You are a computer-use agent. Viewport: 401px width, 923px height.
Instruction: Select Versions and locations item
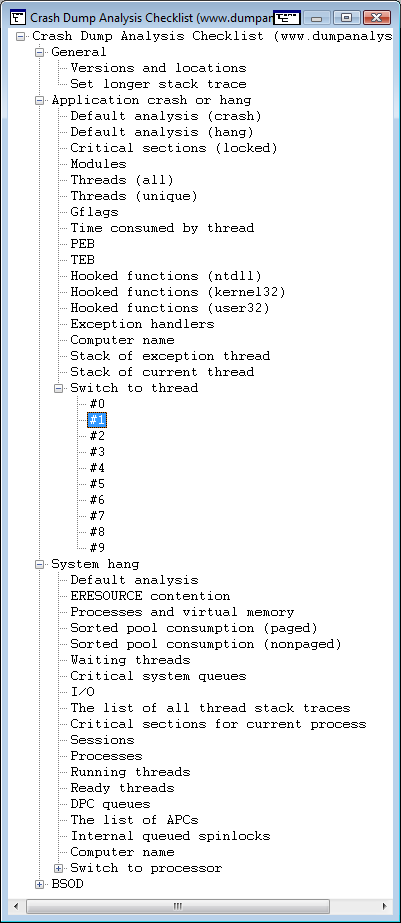(158, 68)
